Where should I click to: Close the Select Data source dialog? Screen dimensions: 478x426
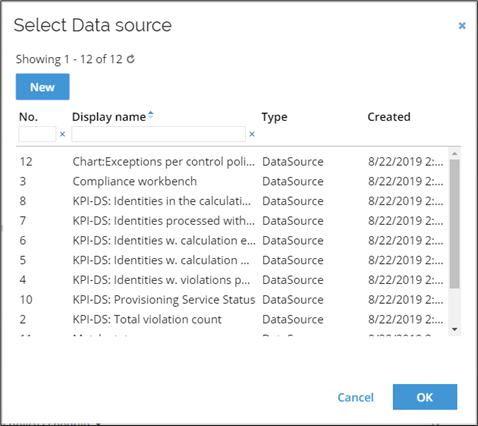pyautogui.click(x=462, y=25)
